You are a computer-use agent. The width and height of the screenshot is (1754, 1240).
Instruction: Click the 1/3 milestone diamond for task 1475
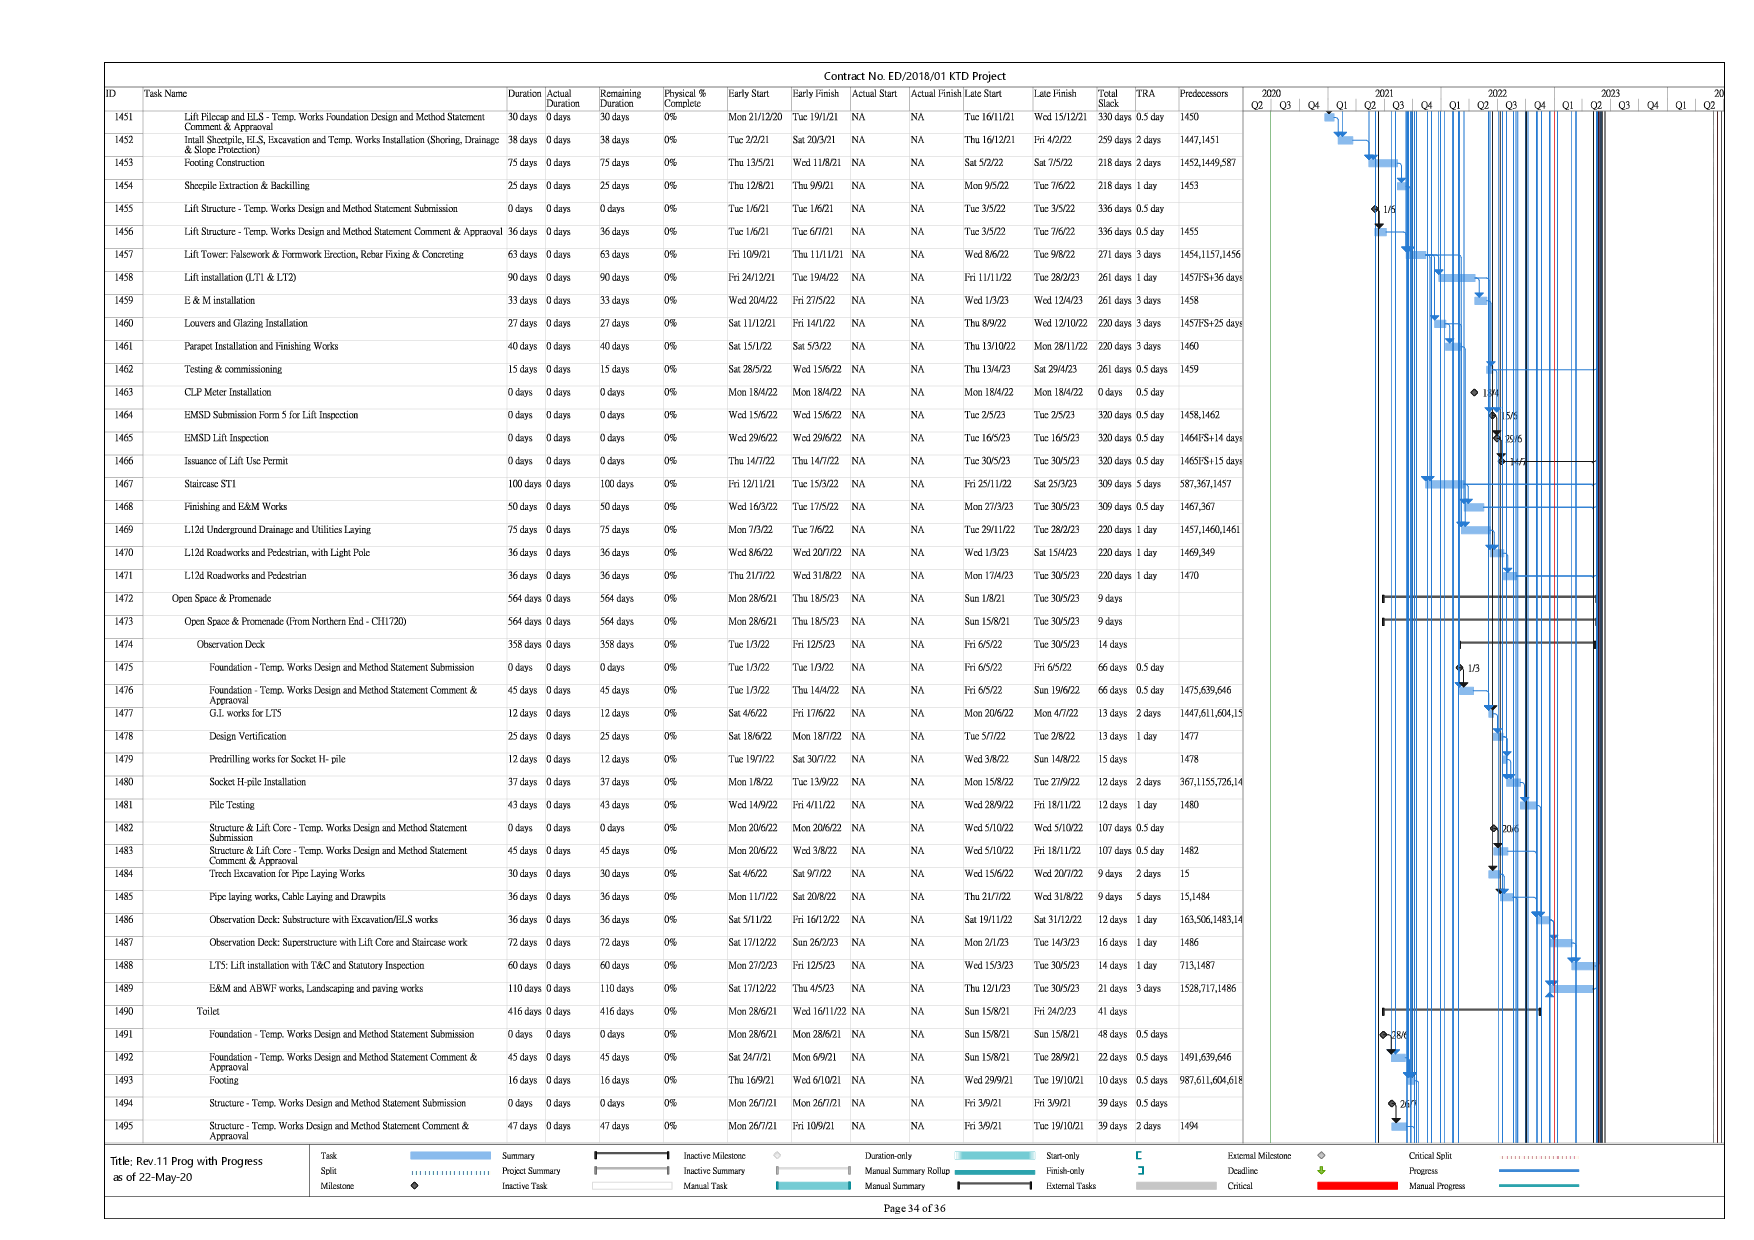point(1460,668)
